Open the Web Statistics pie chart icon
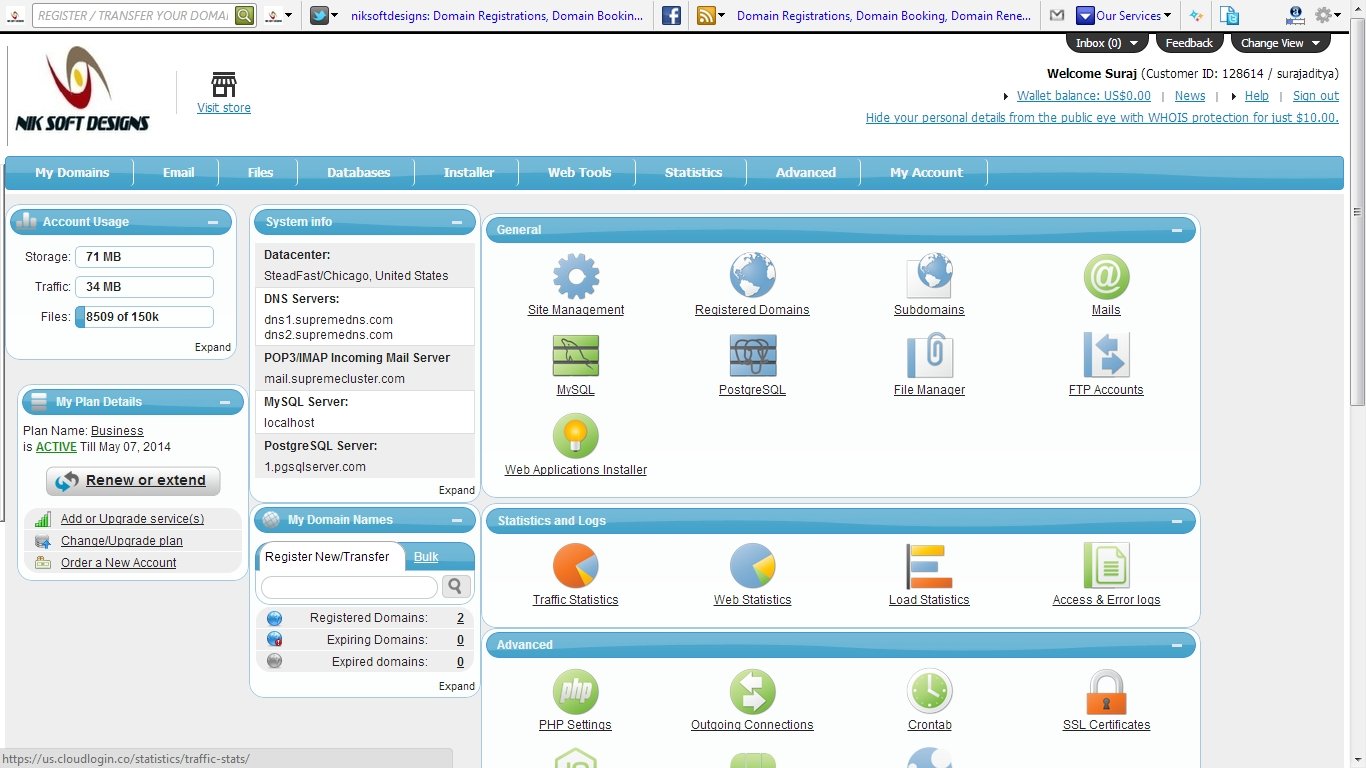 point(752,566)
